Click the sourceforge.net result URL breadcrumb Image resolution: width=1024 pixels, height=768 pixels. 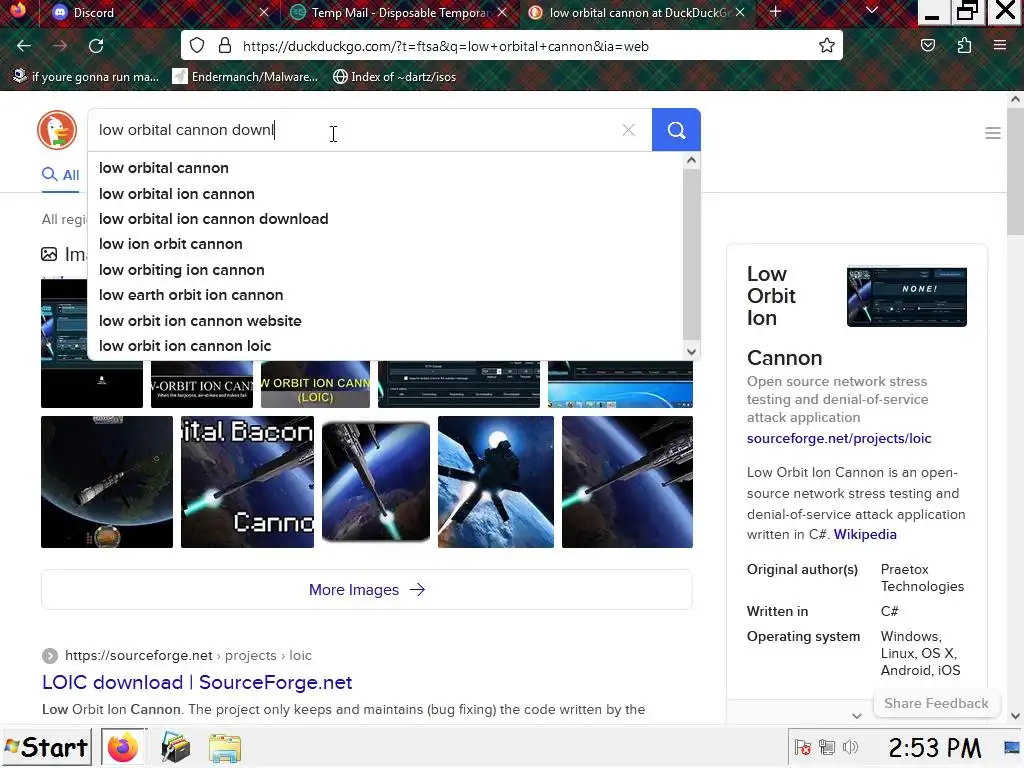coord(188,655)
